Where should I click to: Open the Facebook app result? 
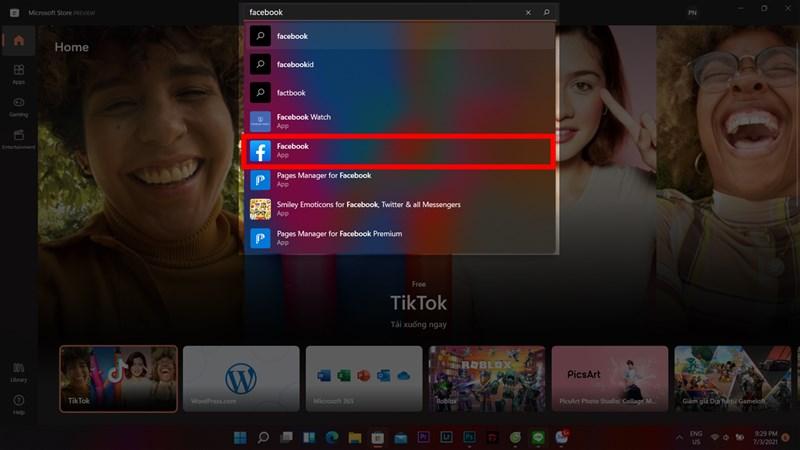pyautogui.click(x=399, y=151)
